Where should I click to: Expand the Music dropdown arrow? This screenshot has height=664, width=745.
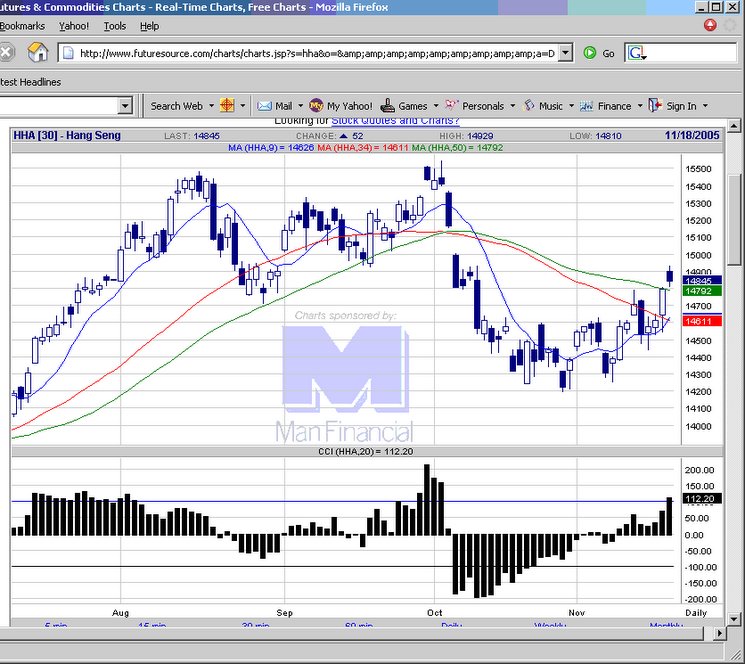click(x=571, y=106)
